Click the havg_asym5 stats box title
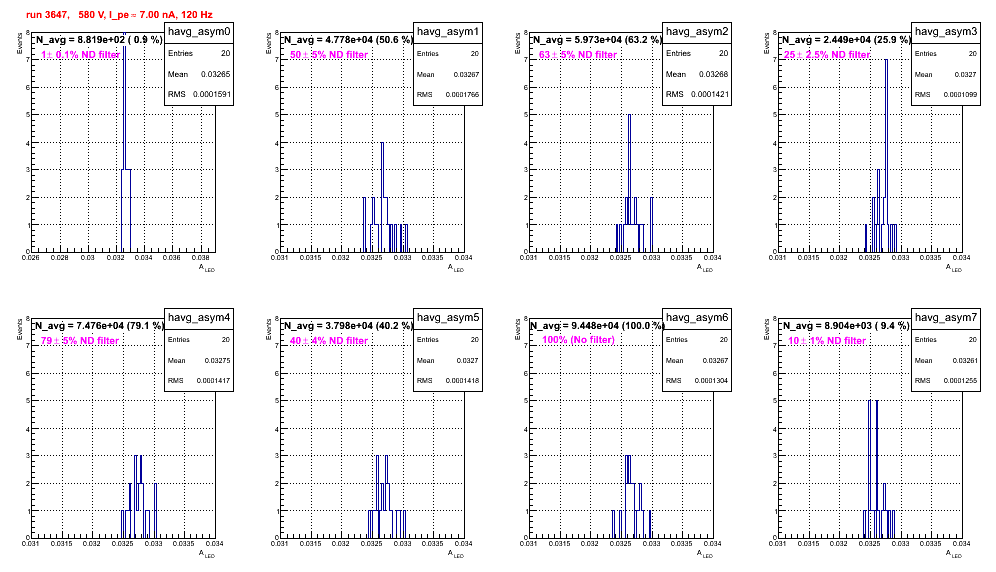 (x=448, y=318)
